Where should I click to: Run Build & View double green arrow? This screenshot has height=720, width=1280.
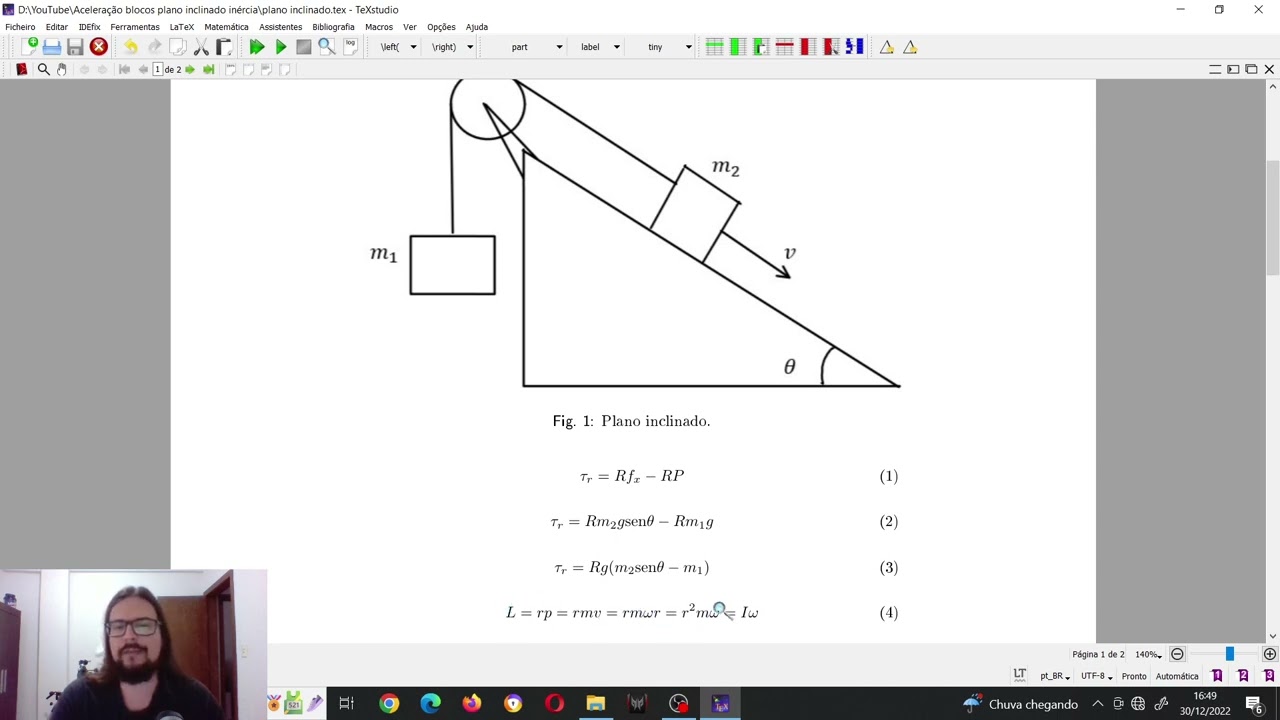[257, 47]
